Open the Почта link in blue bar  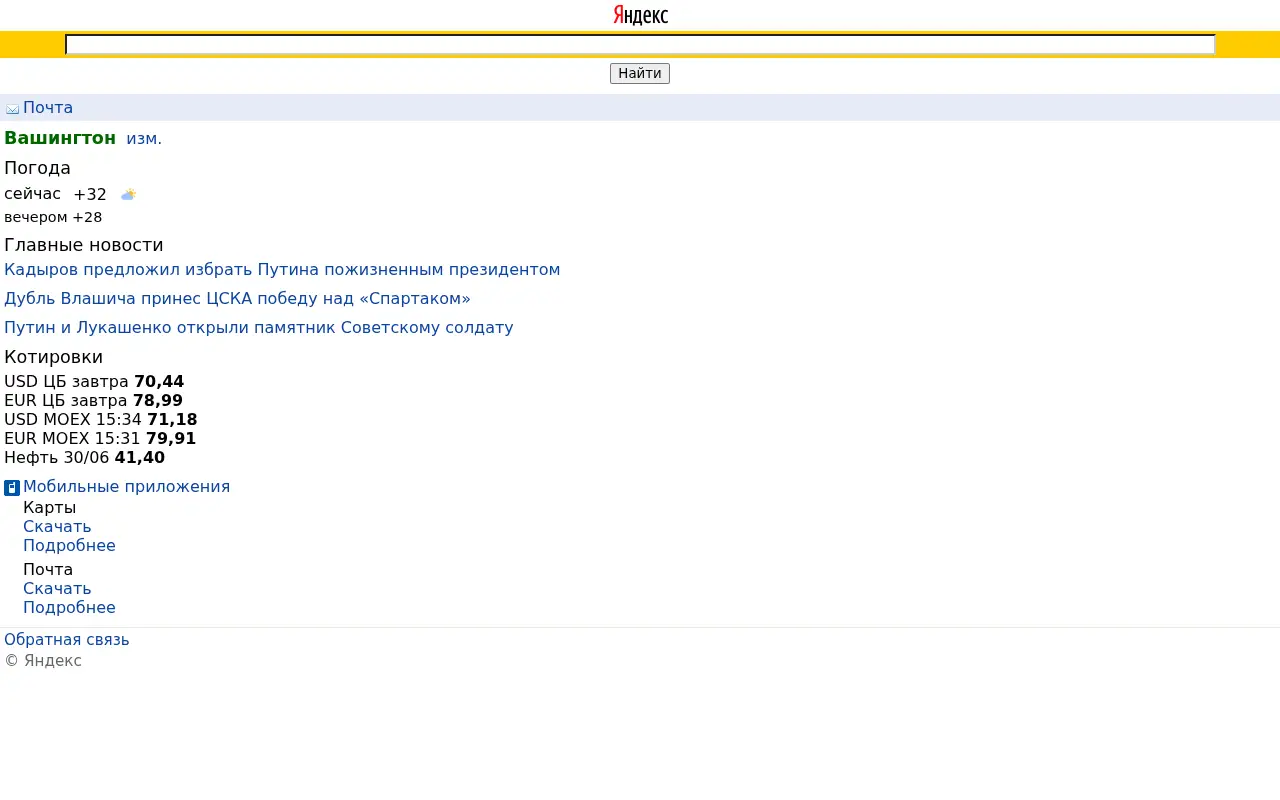(48, 108)
